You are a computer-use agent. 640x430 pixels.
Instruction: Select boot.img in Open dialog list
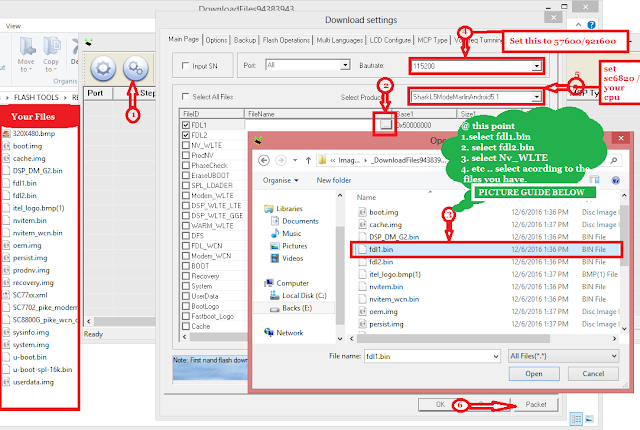click(378, 212)
